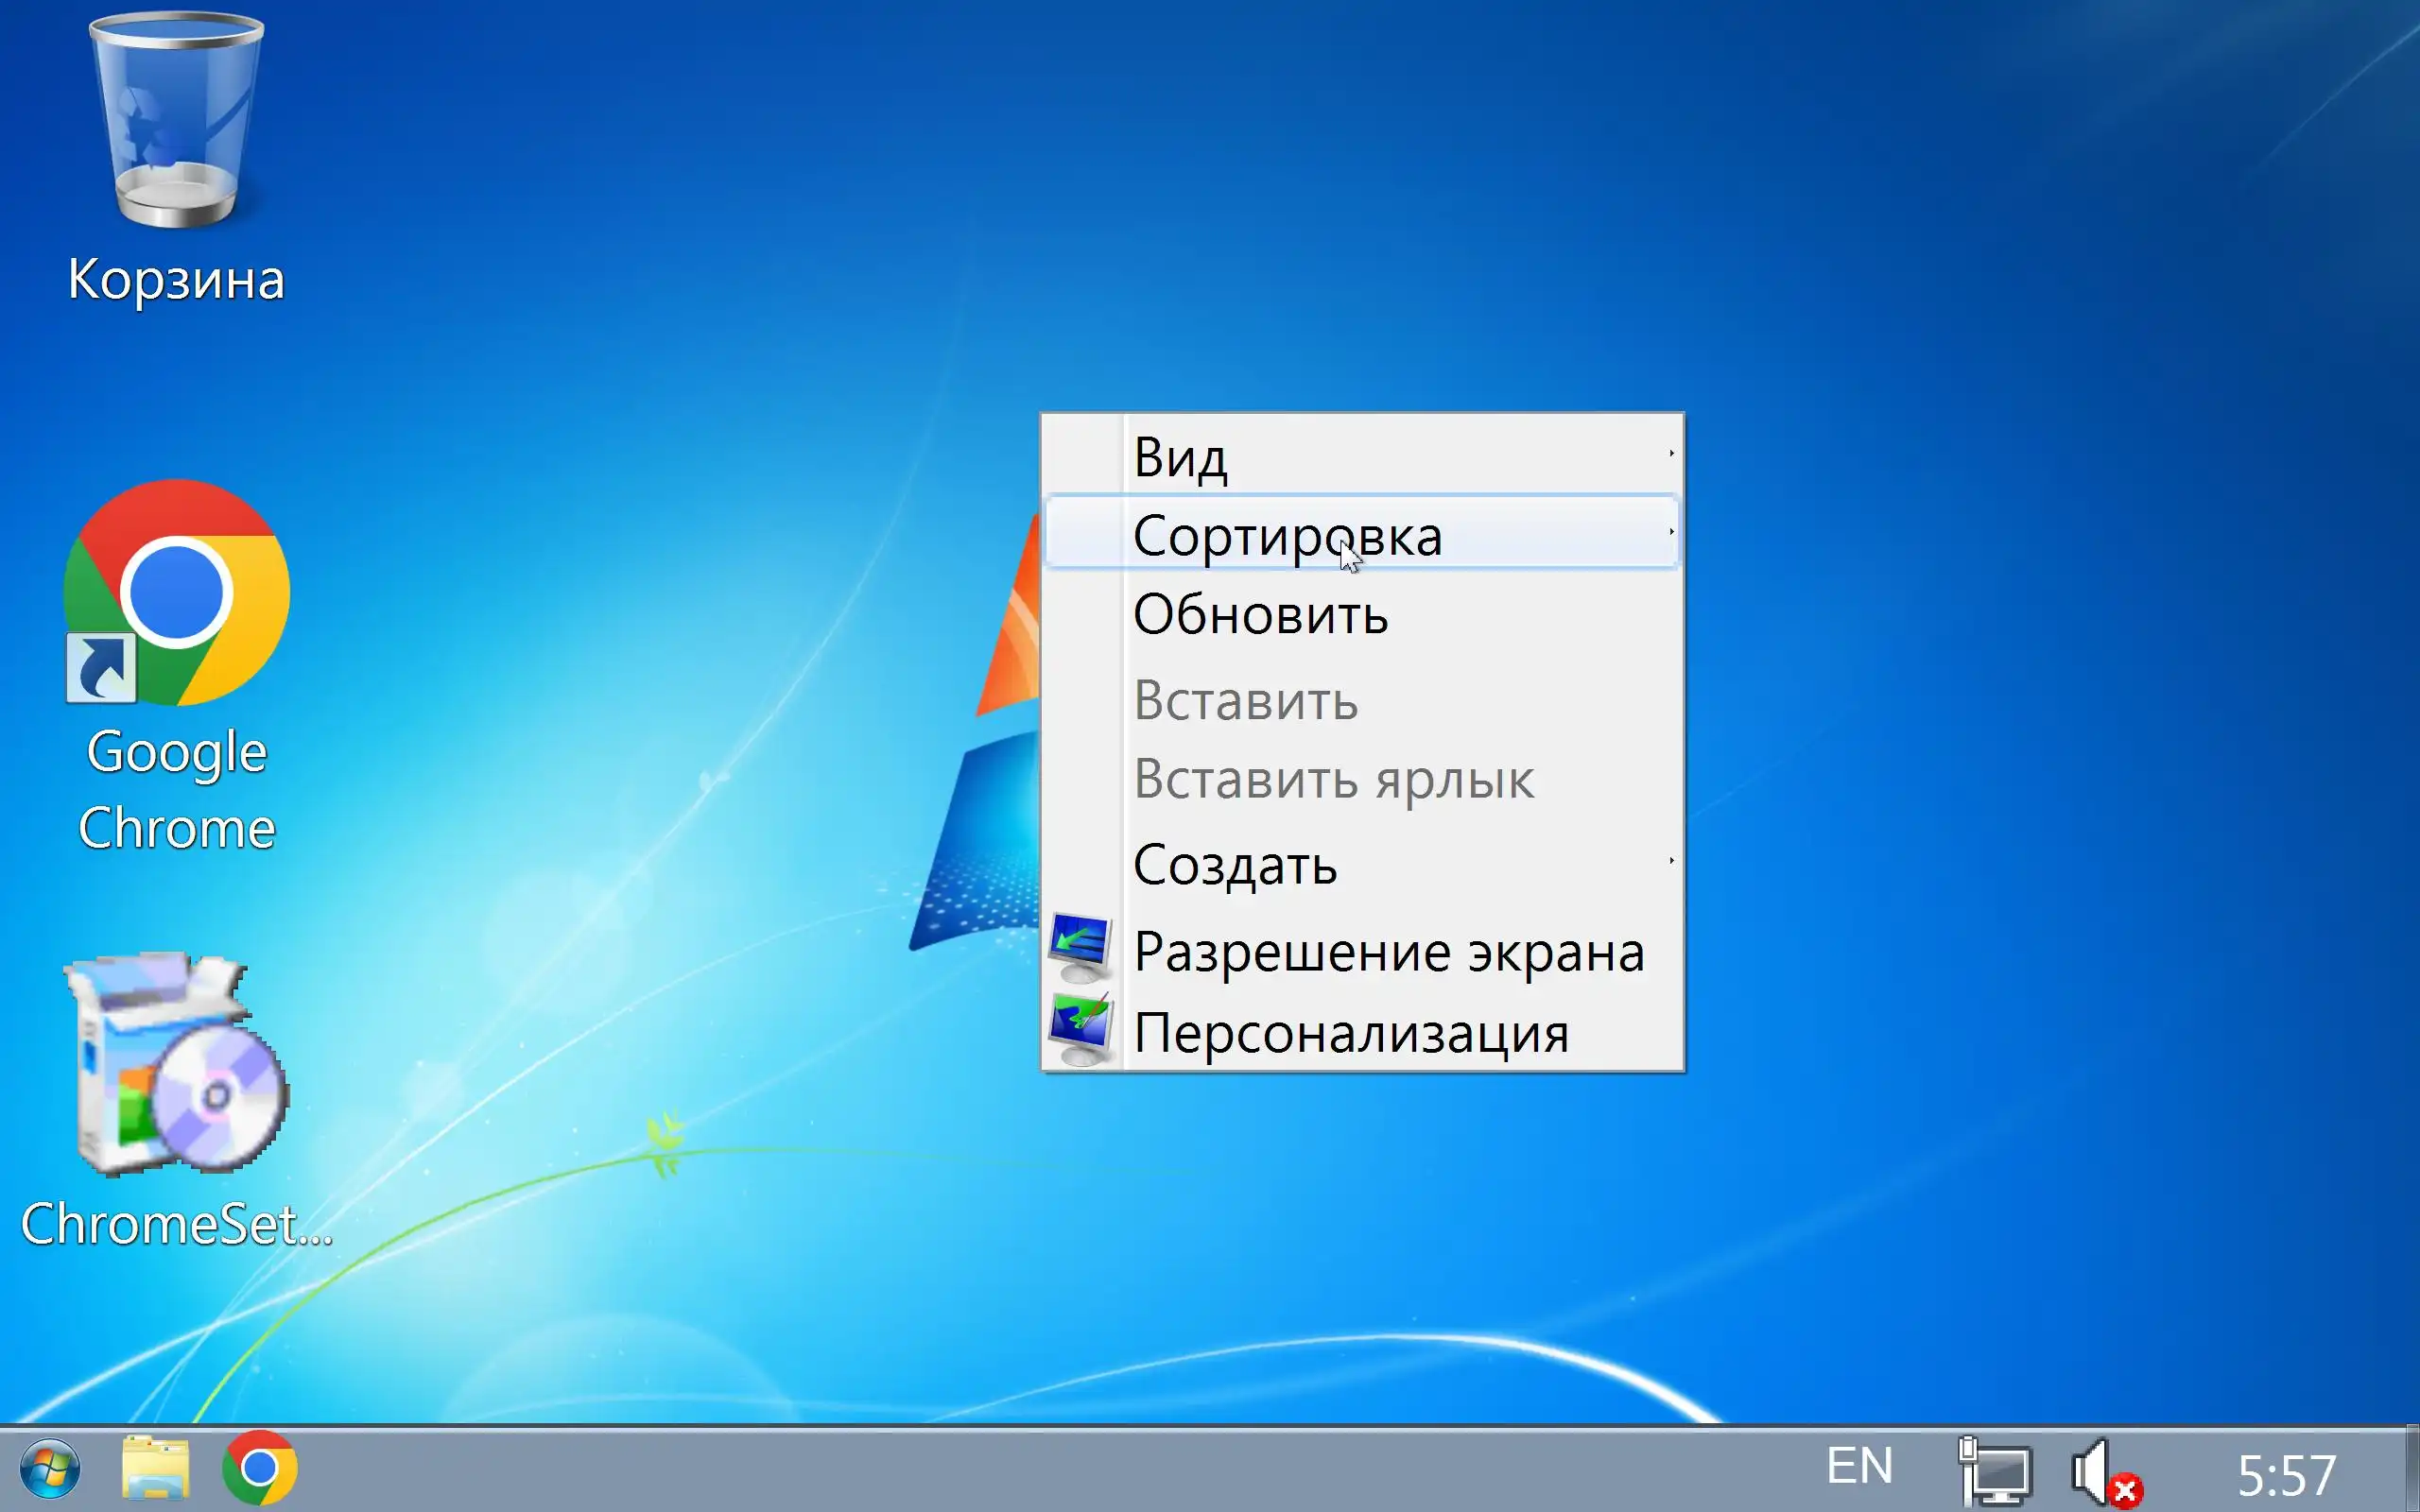Select the ChromeSetup installer desktop icon
Image resolution: width=2420 pixels, height=1512 pixels.
(176, 1065)
